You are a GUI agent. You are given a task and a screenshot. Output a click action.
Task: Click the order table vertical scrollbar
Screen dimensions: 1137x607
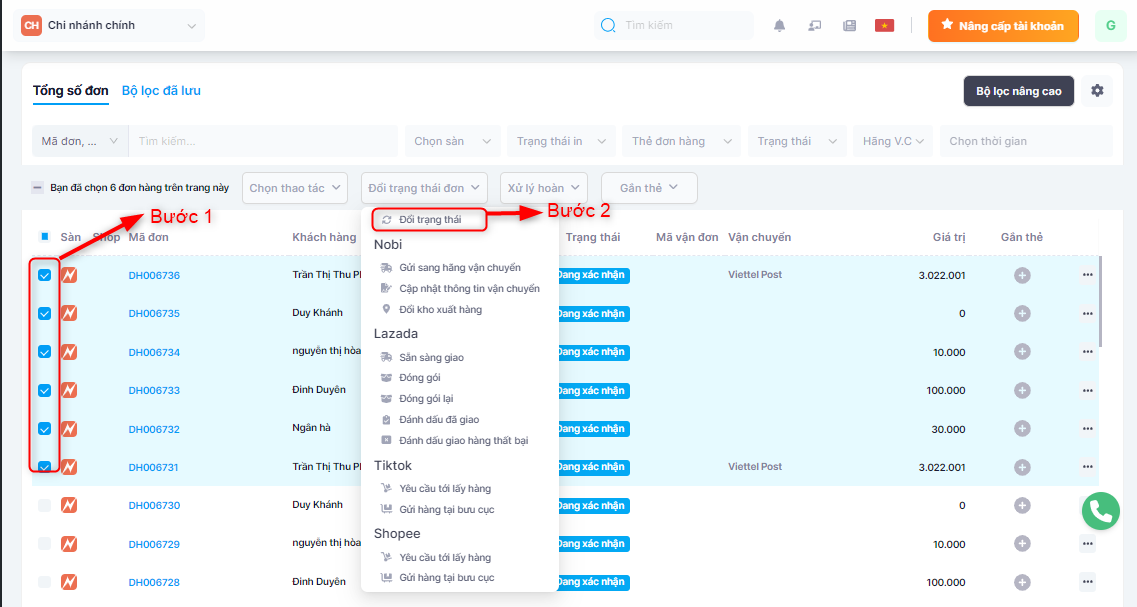coord(1100,300)
